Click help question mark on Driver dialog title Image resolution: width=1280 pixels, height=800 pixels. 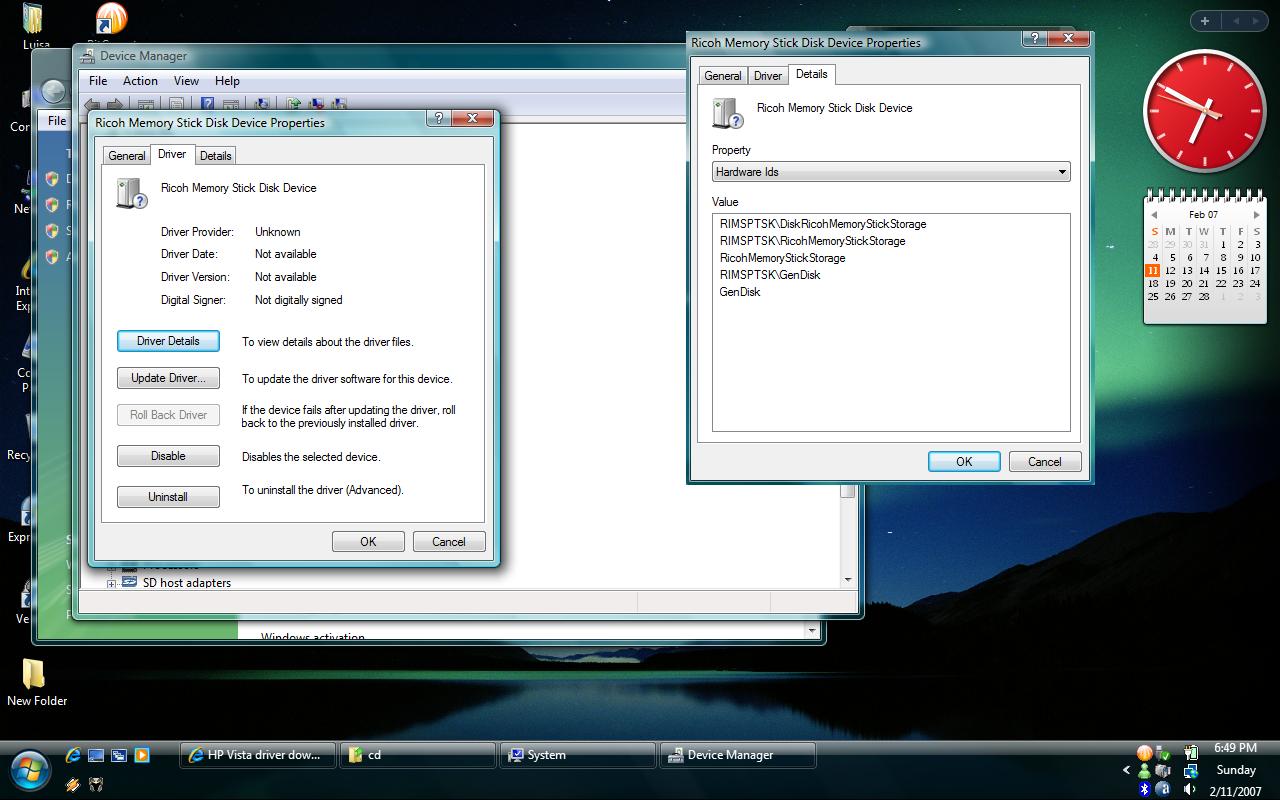click(439, 118)
